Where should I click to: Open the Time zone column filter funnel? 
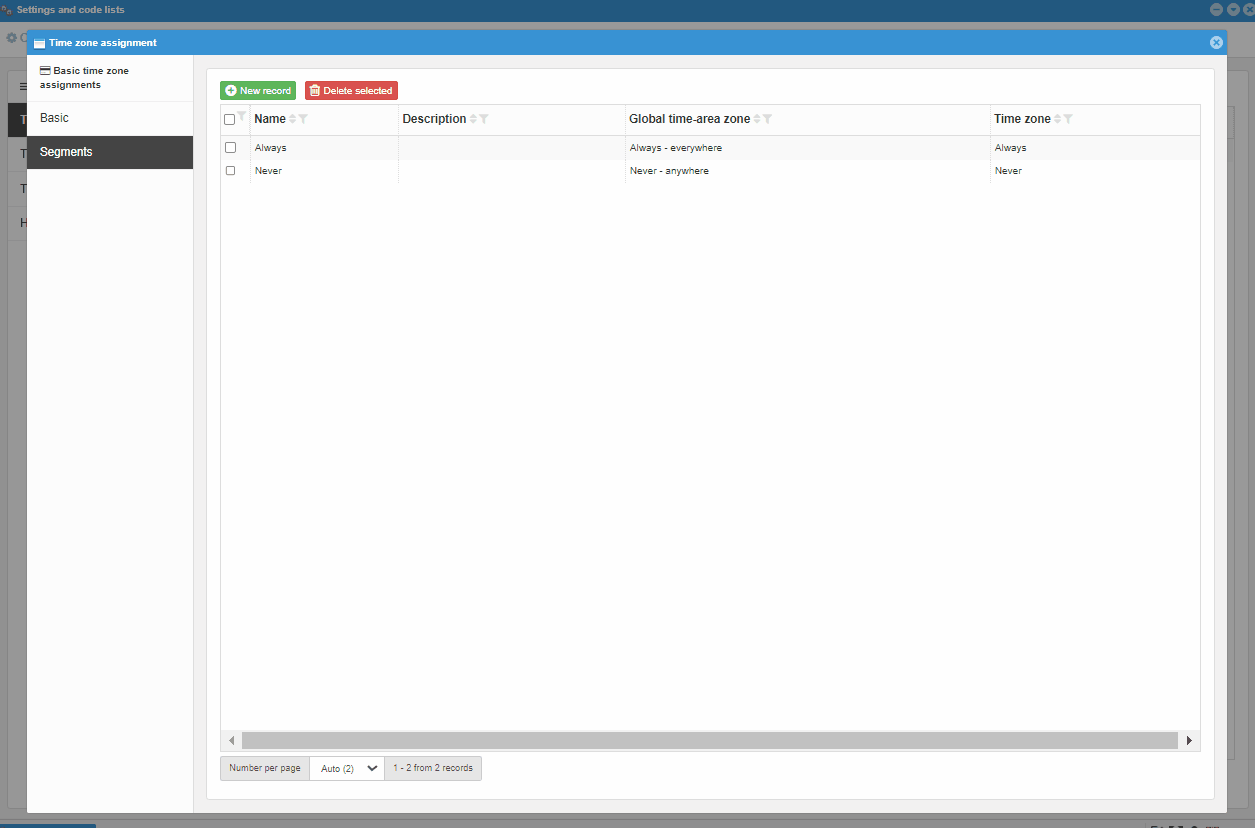click(1068, 119)
